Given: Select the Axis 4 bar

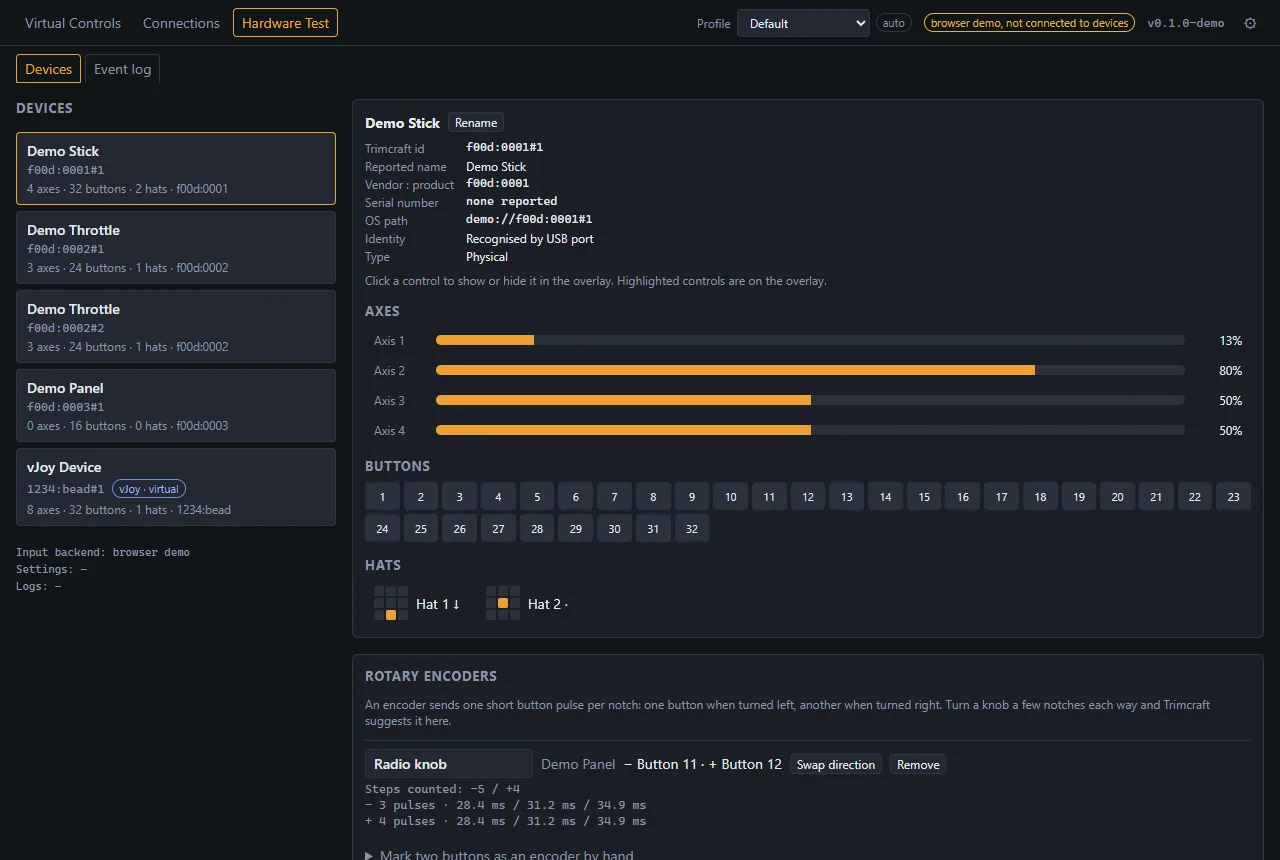Looking at the screenshot, I should pos(810,431).
